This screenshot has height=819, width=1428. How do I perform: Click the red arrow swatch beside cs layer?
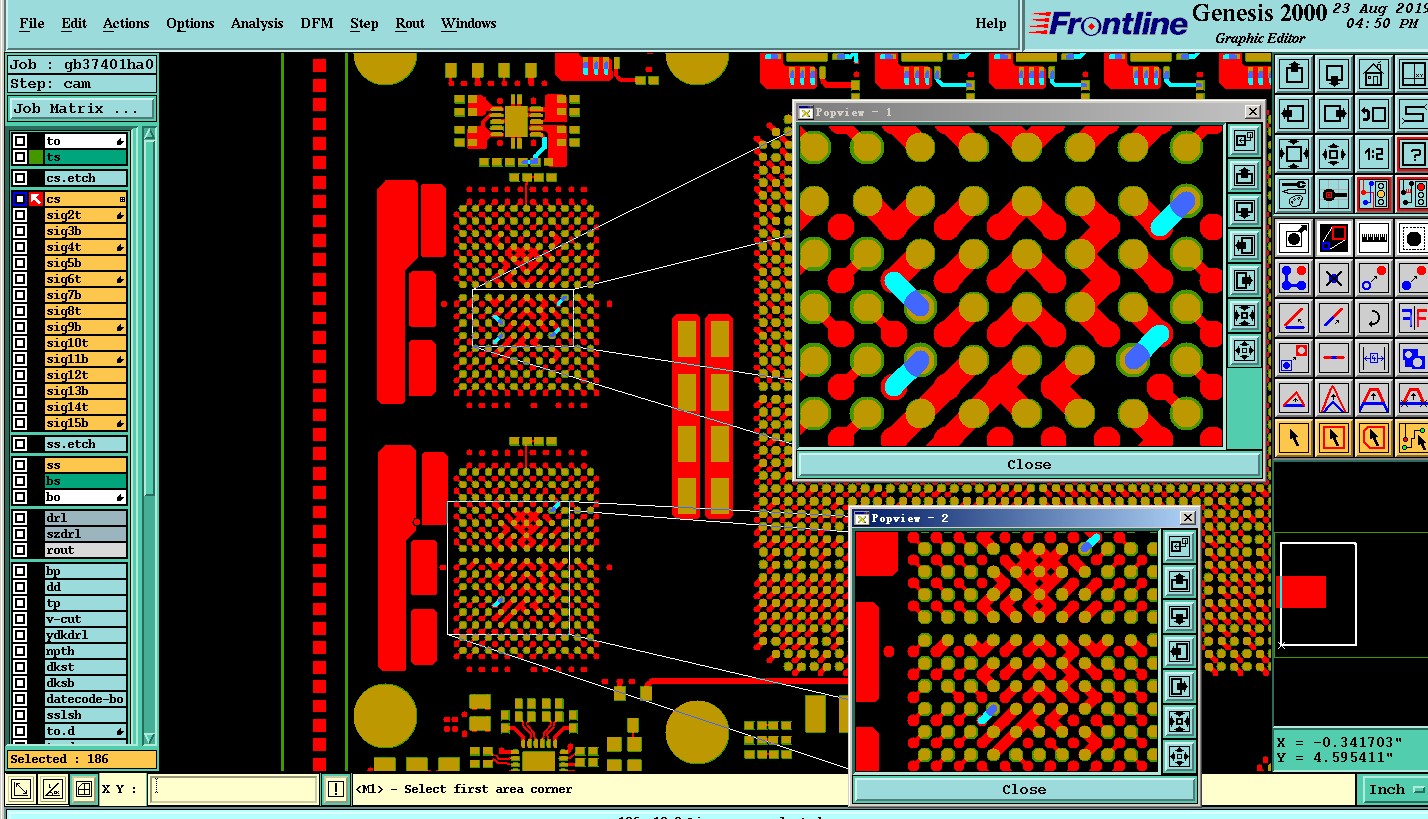pyautogui.click(x=36, y=199)
